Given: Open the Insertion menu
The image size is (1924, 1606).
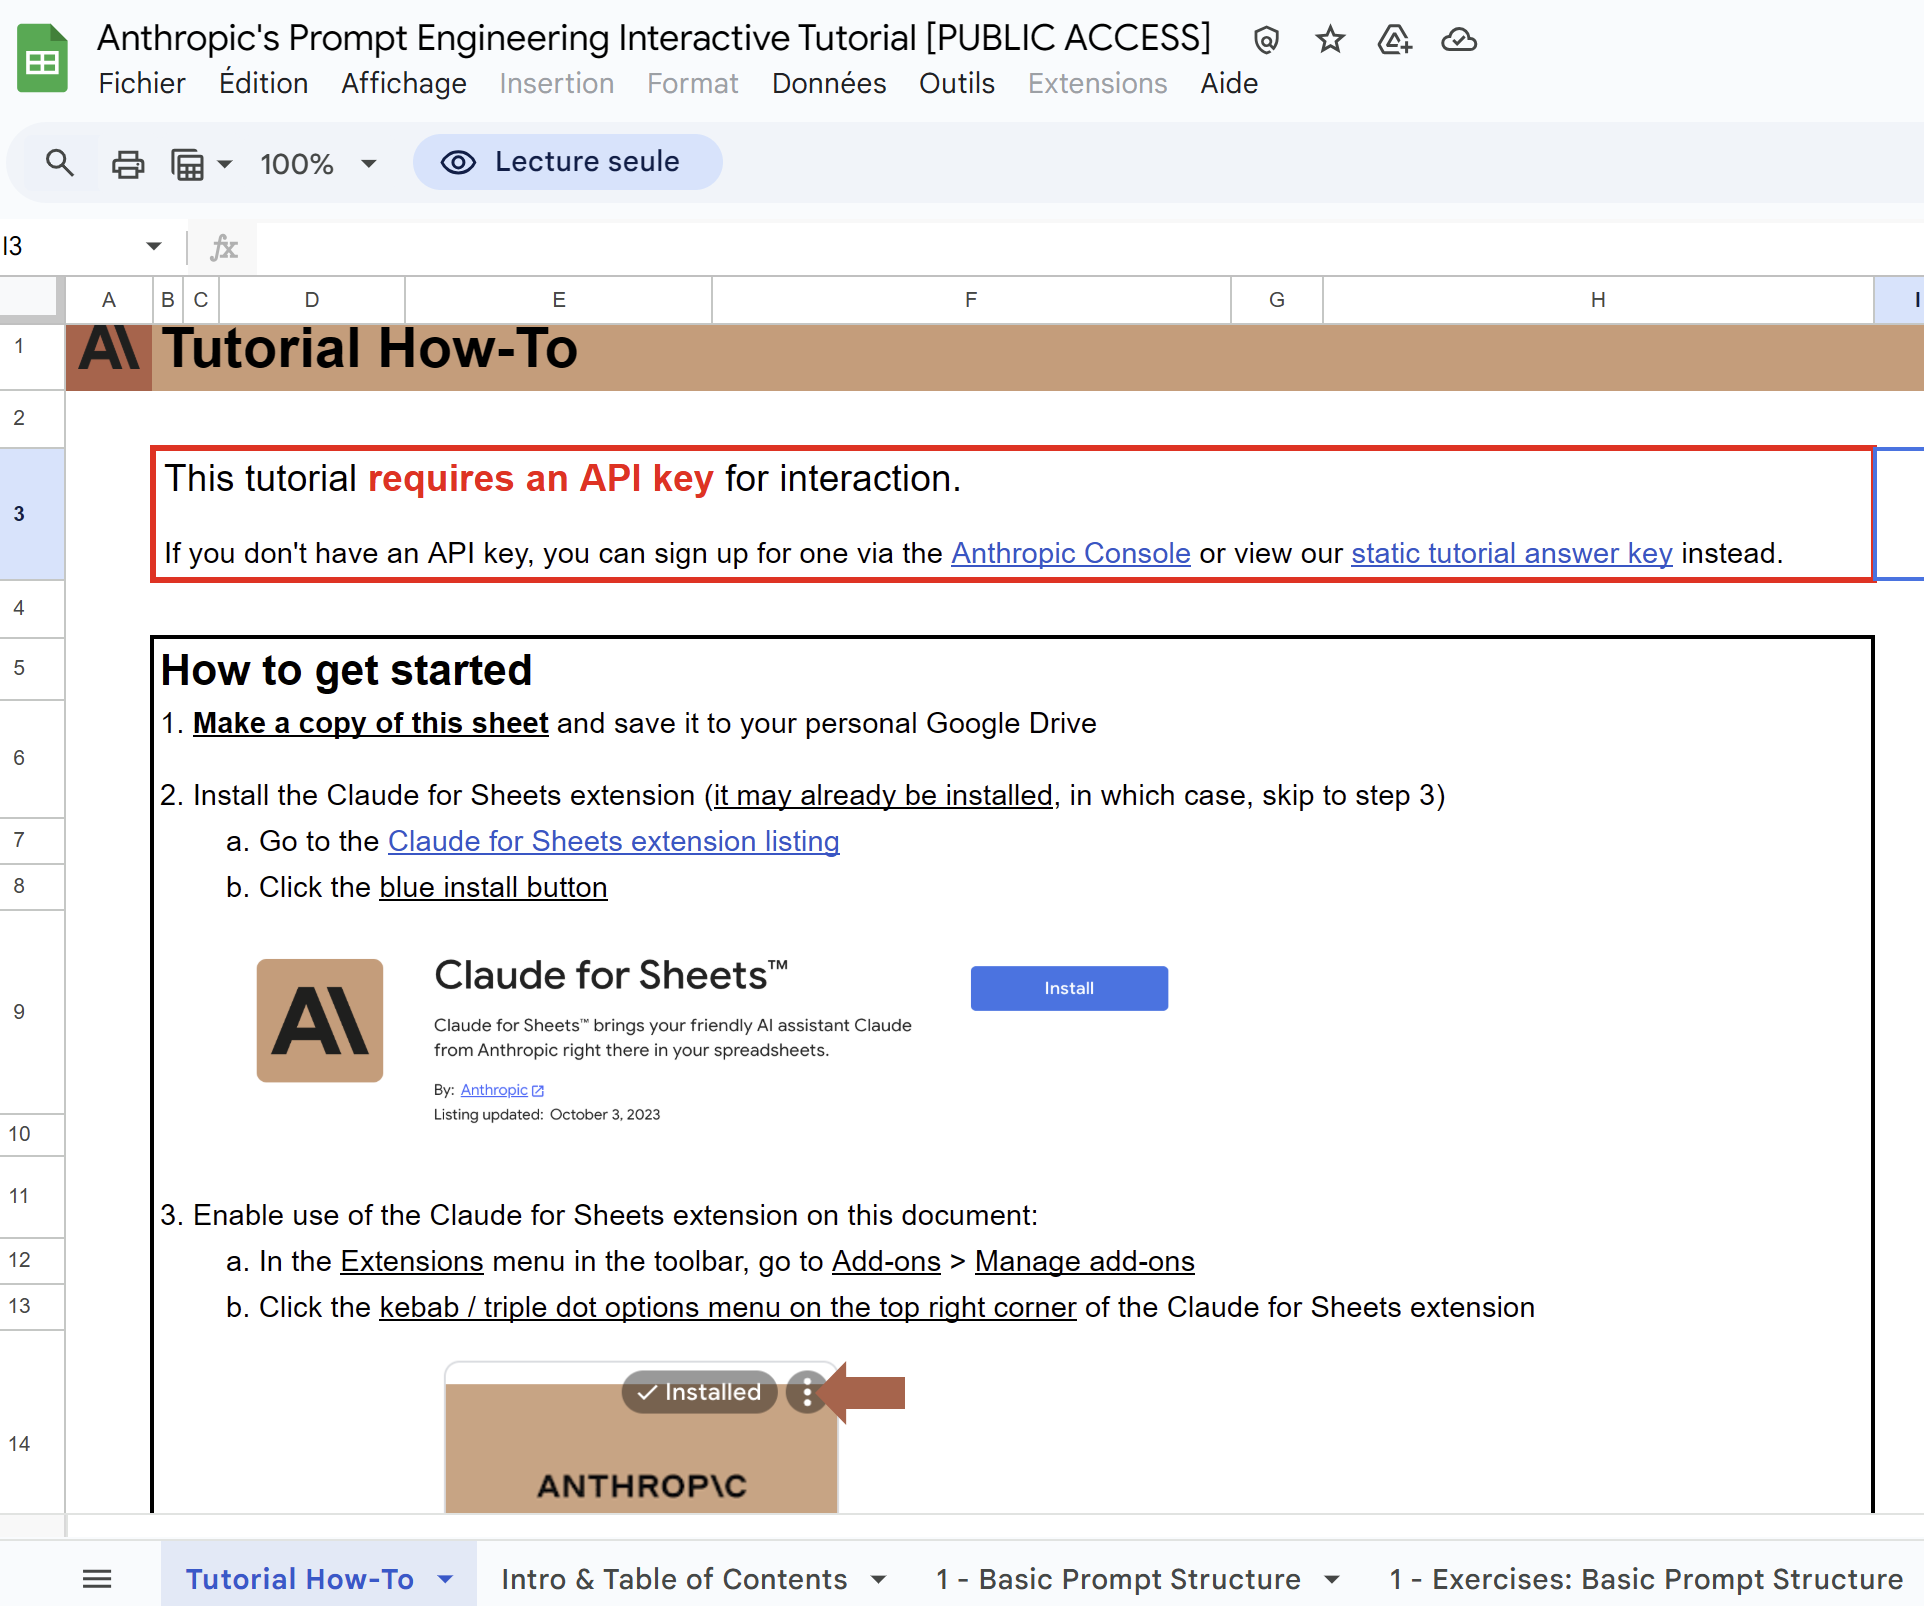Looking at the screenshot, I should click(556, 83).
